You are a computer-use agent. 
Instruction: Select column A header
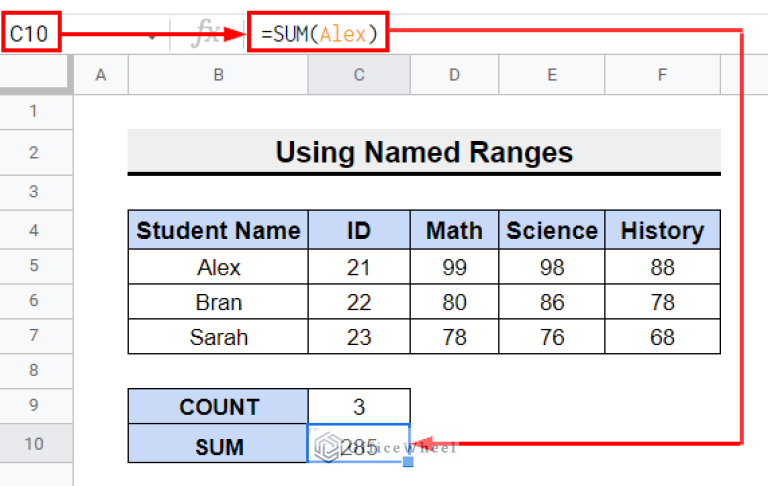click(x=101, y=75)
